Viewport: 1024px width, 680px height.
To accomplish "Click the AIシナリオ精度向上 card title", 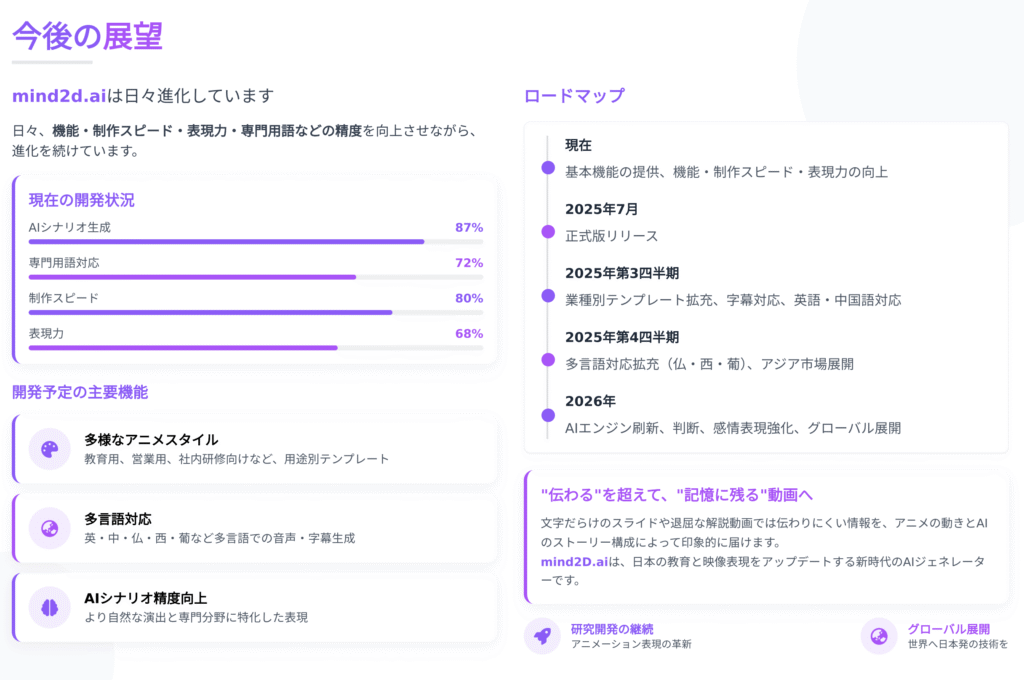I will pyautogui.click(x=146, y=598).
